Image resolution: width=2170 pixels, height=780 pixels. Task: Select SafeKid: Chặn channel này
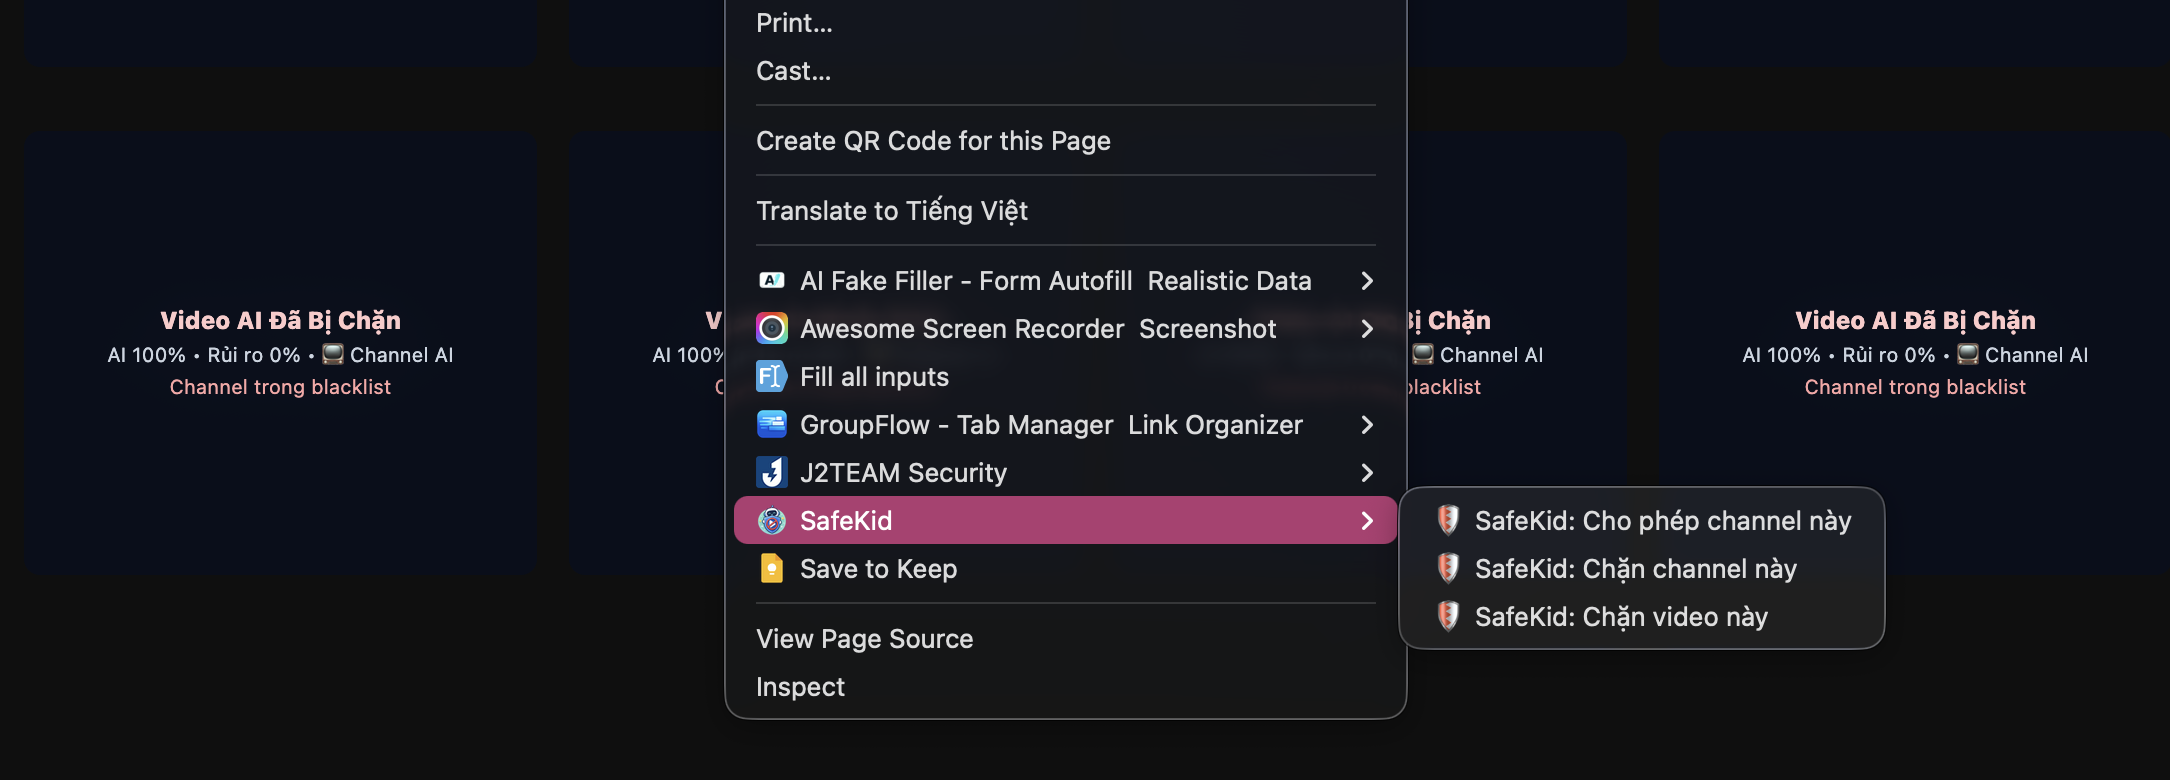[x=1635, y=569]
